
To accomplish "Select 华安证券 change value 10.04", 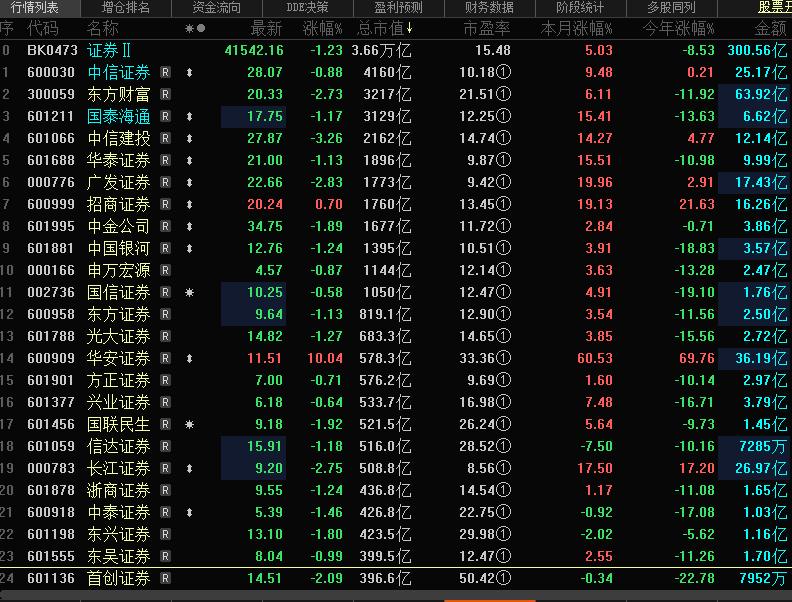I will pyautogui.click(x=325, y=358).
